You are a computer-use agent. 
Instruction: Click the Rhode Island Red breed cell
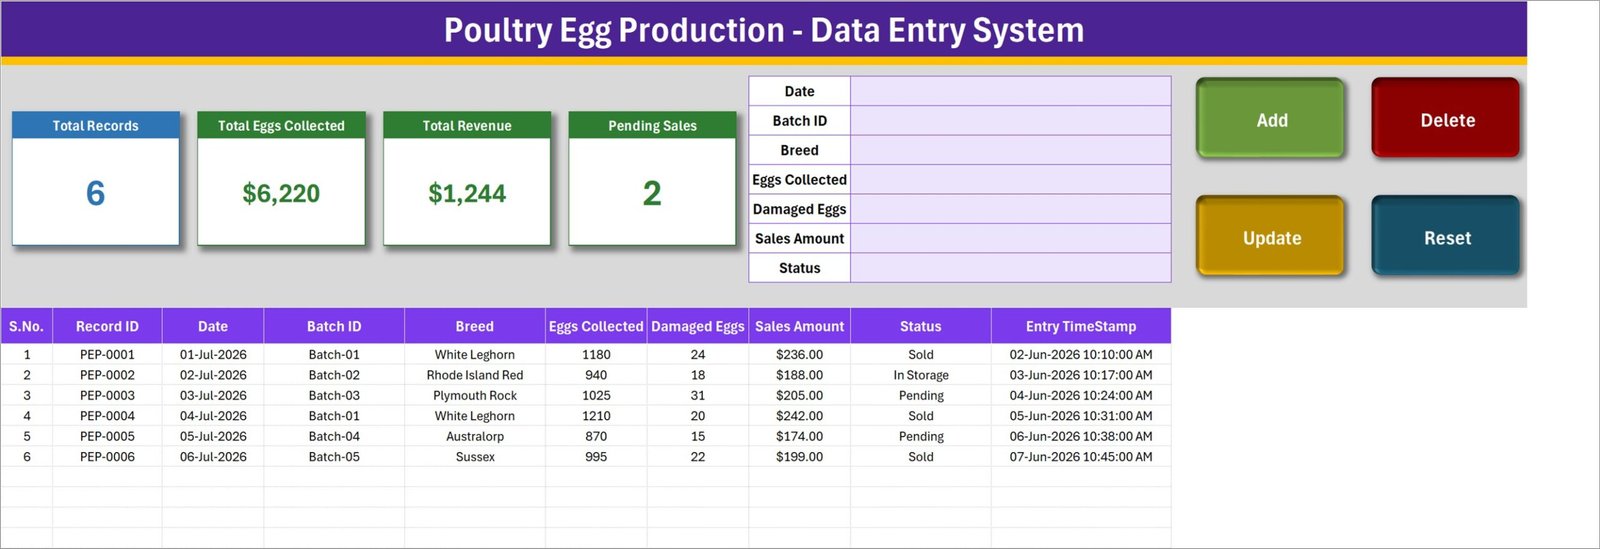[475, 375]
